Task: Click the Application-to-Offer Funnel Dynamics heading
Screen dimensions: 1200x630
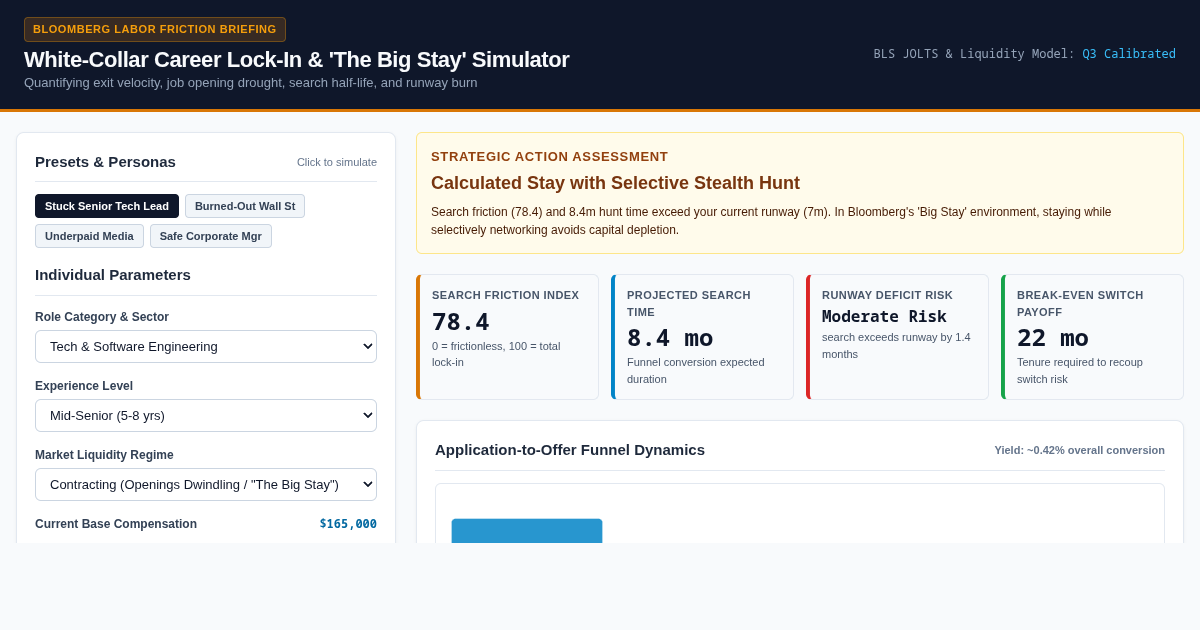Action: point(570,449)
